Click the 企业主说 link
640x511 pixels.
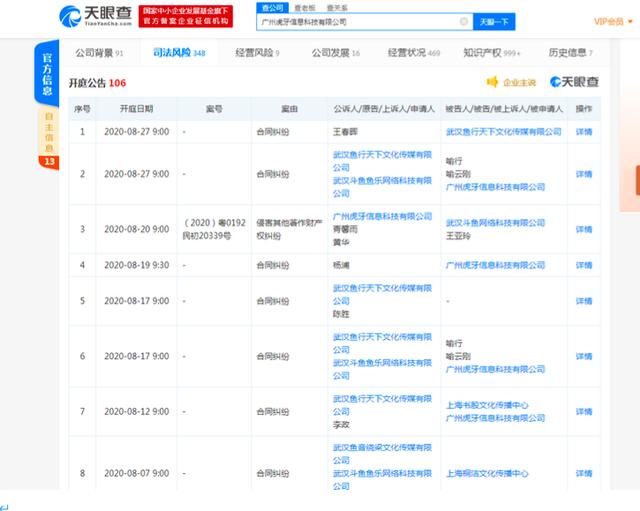(519, 83)
